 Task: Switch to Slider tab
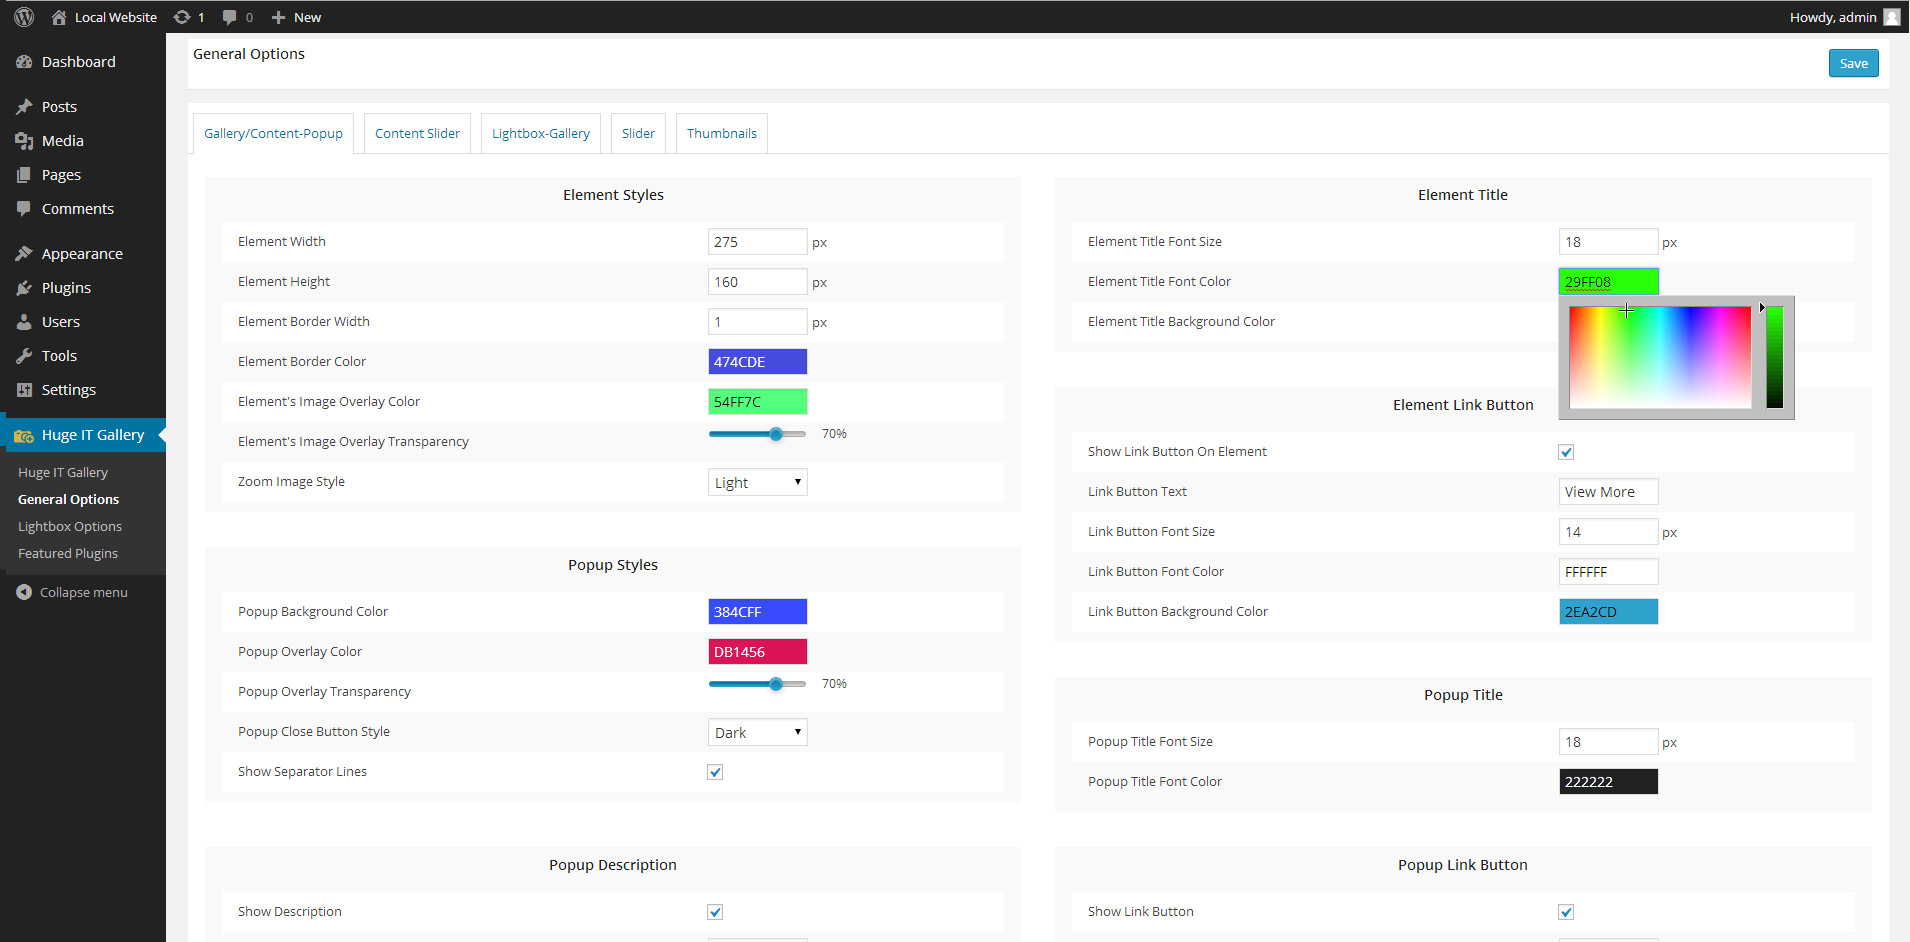pyautogui.click(x=638, y=133)
